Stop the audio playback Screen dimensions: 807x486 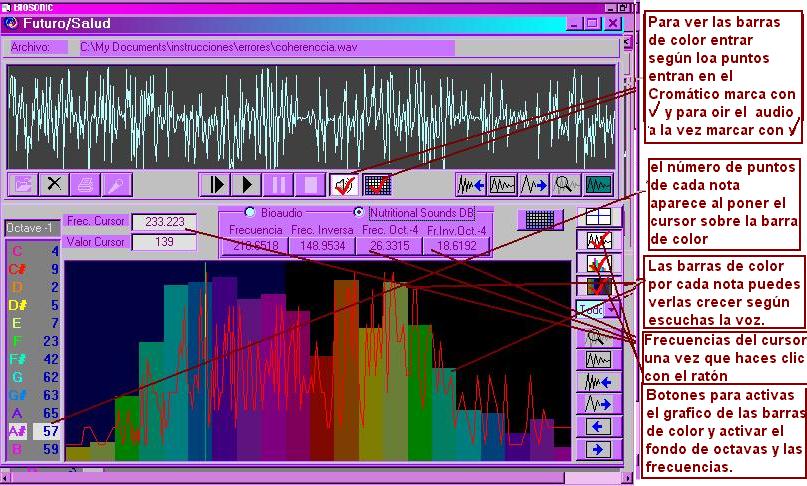[x=311, y=185]
